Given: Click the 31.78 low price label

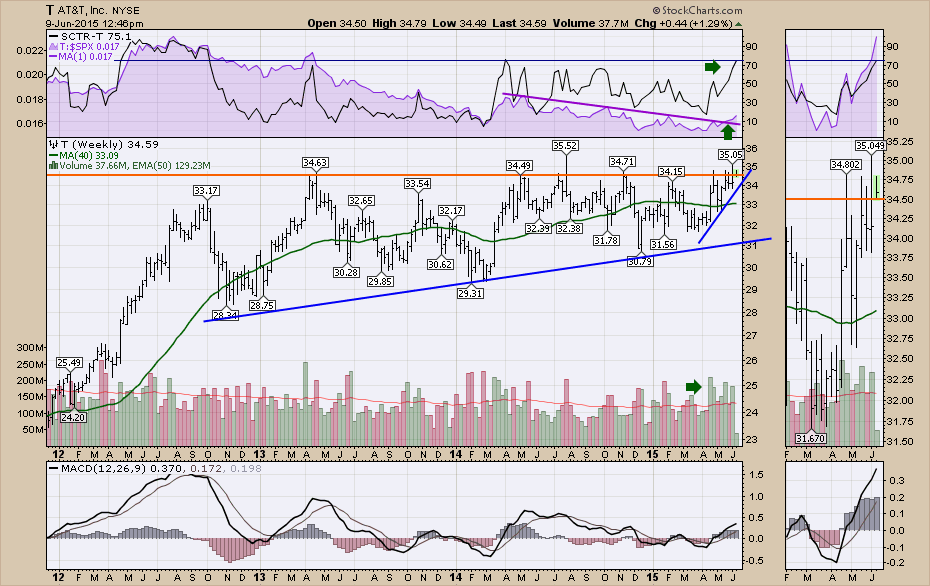Looking at the screenshot, I should click(x=606, y=240).
